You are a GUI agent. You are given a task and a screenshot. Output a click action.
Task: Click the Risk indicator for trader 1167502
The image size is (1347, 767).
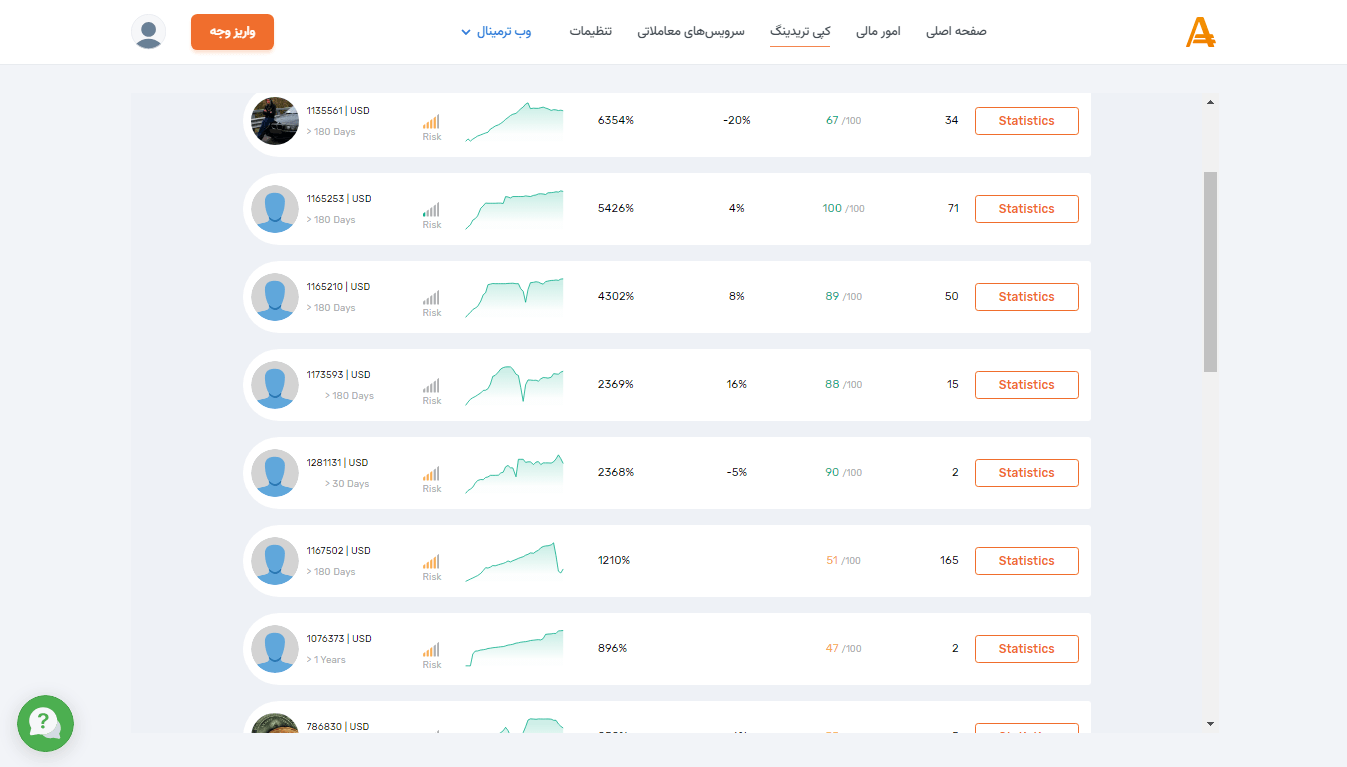431,566
